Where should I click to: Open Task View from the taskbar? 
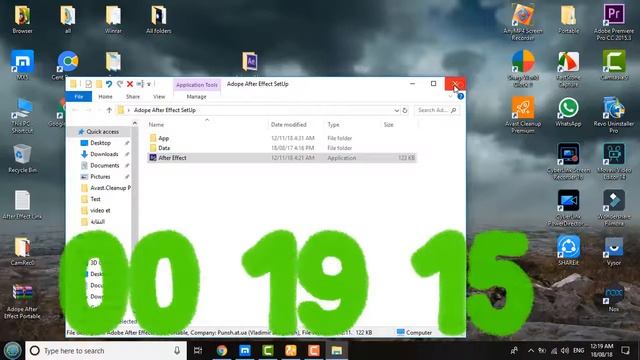tap(198, 351)
